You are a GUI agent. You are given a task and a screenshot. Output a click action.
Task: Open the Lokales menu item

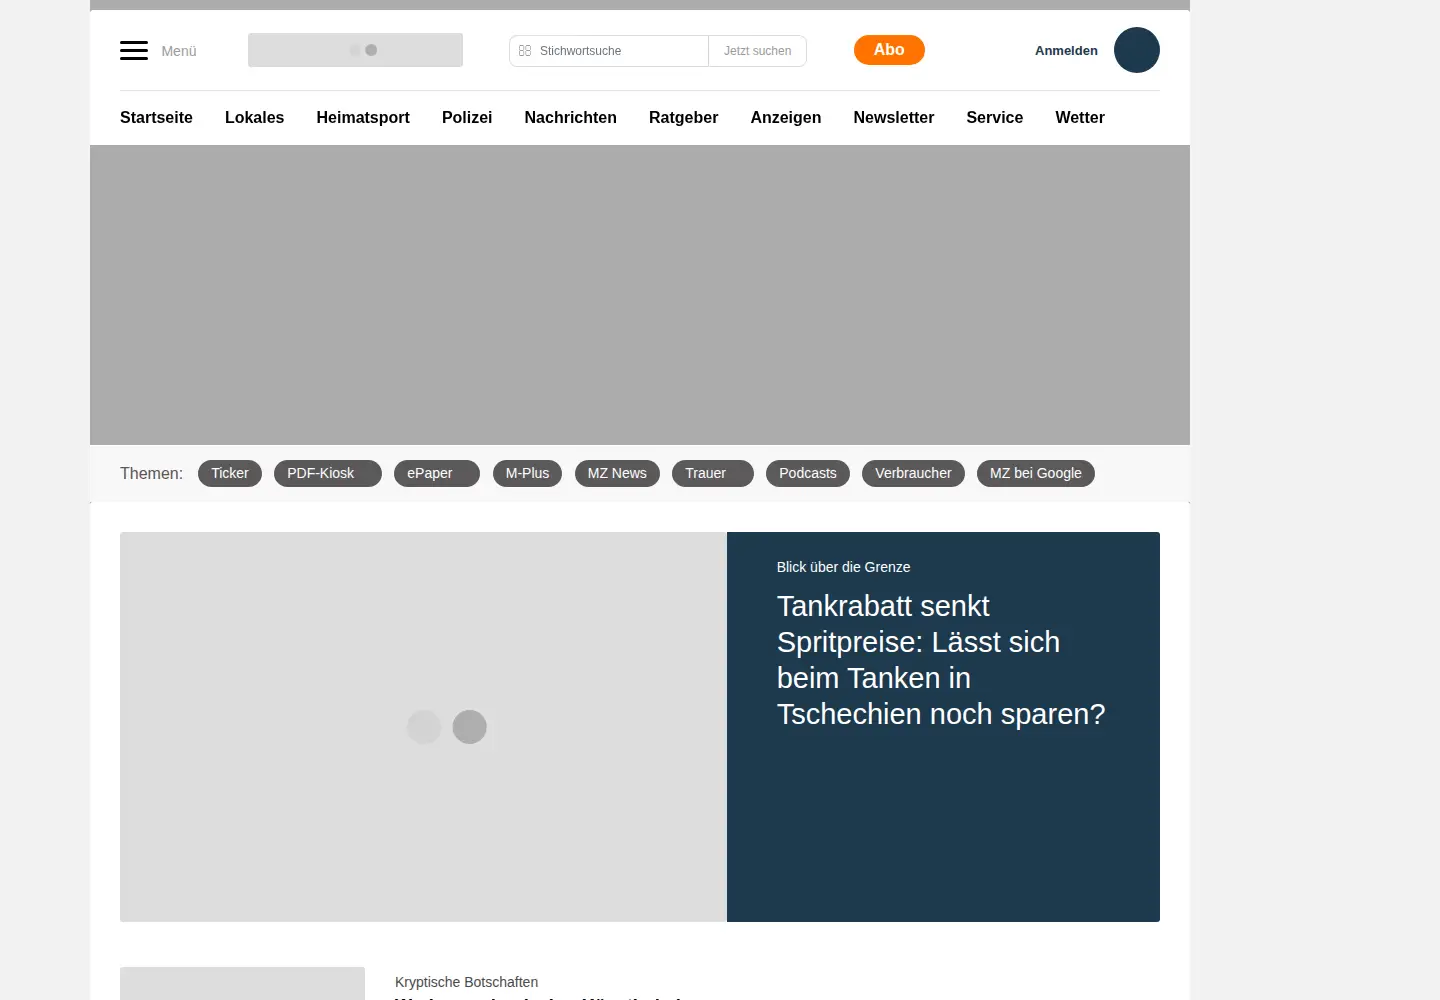tap(254, 117)
